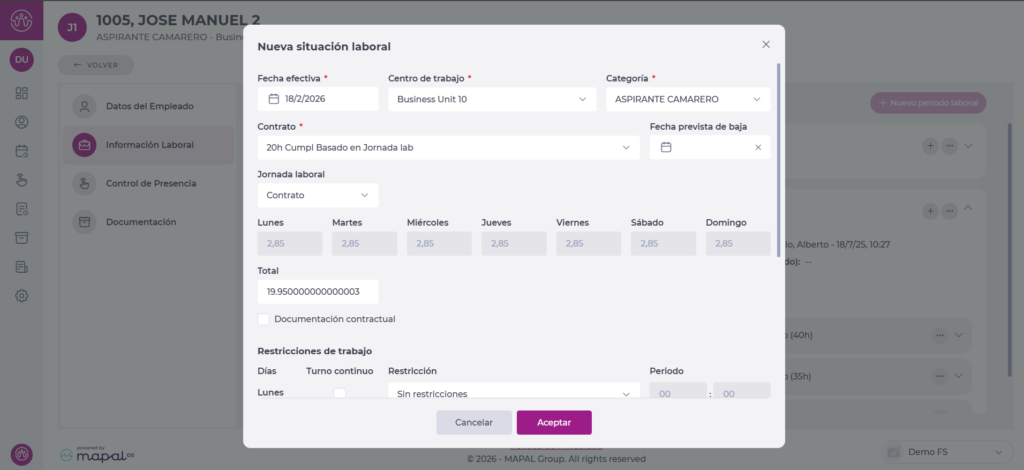Image resolution: width=1024 pixels, height=470 pixels.
Task: Close the Nueva situación laboral dialog
Action: point(766,45)
